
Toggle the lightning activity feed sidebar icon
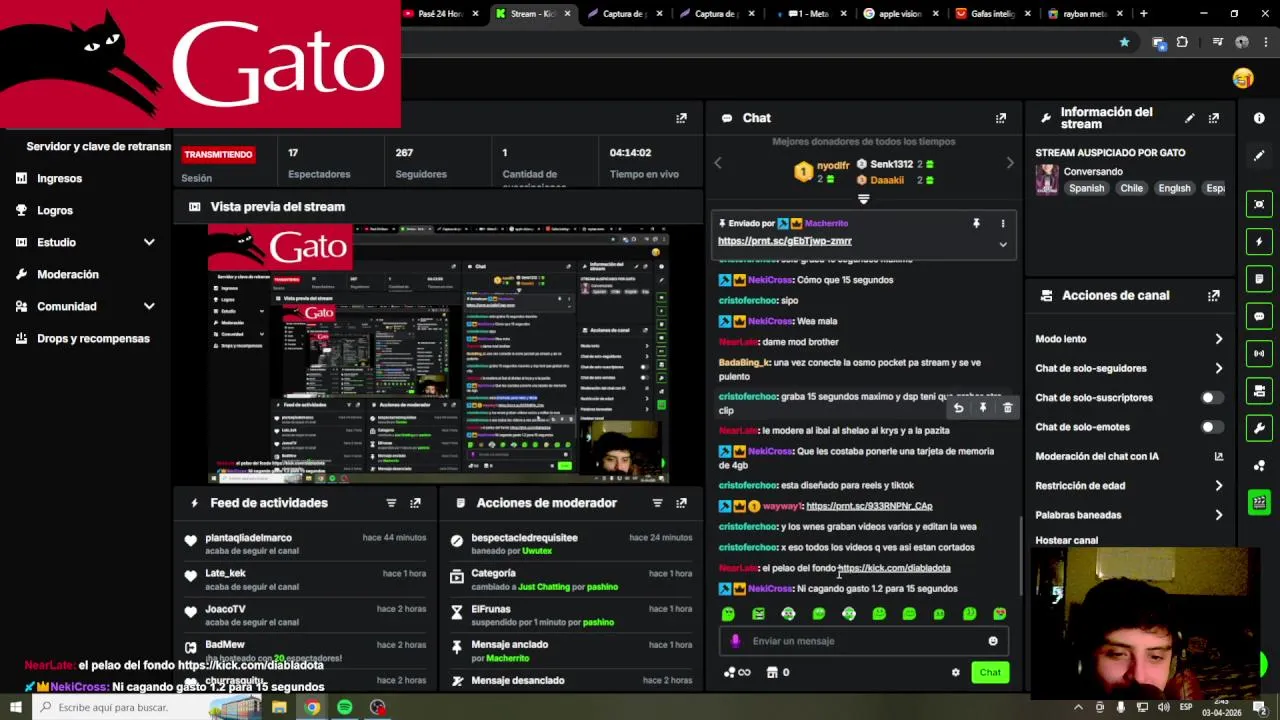(x=1259, y=241)
